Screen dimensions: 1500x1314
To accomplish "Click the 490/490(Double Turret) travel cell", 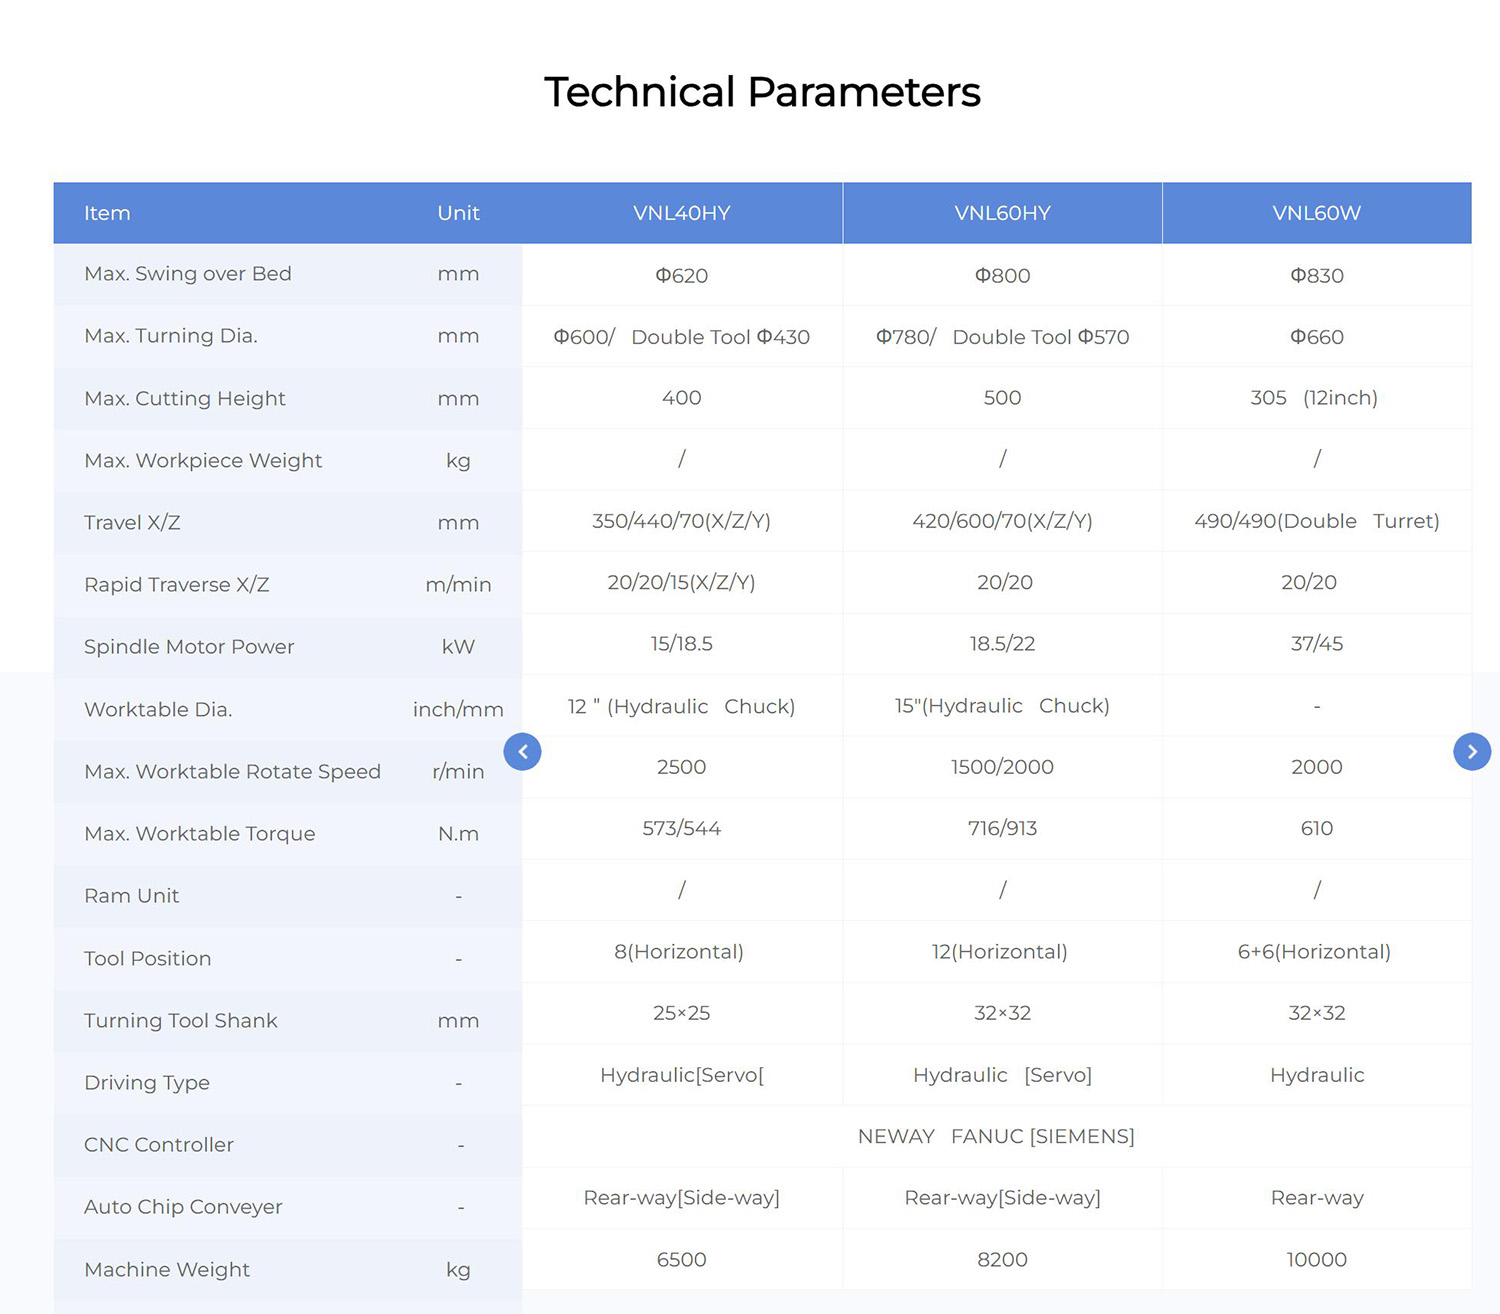I will coord(1317,521).
